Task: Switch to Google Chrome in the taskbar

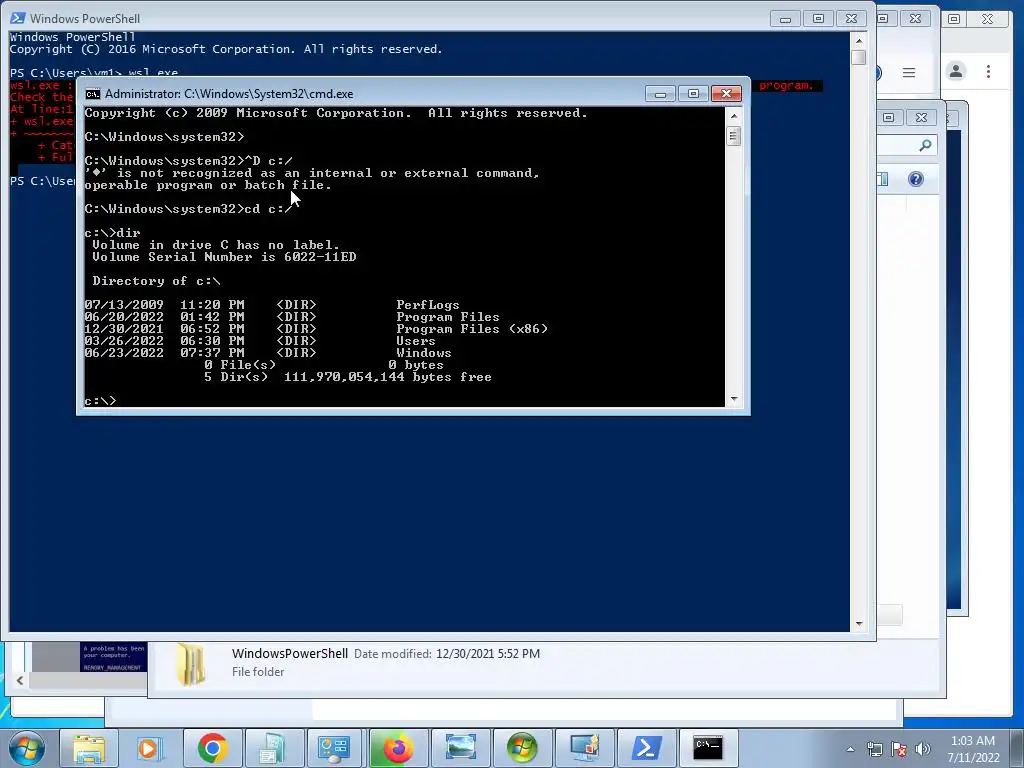Action: click(x=212, y=748)
